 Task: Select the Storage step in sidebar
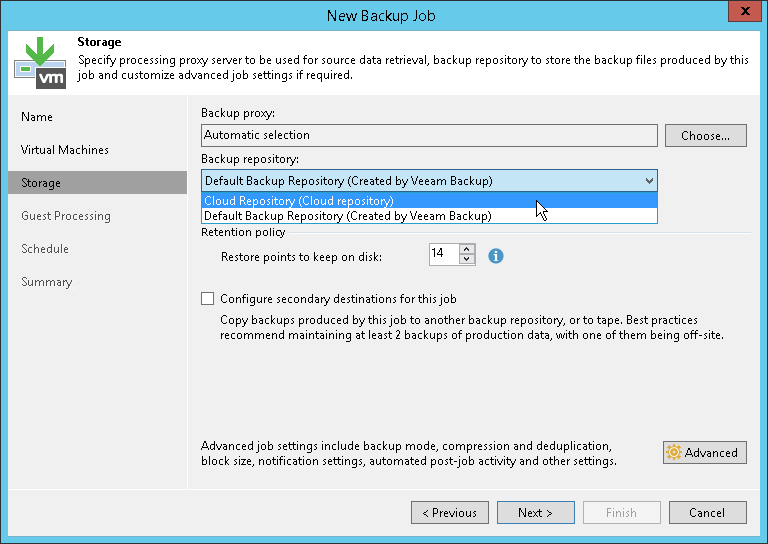coord(41,183)
